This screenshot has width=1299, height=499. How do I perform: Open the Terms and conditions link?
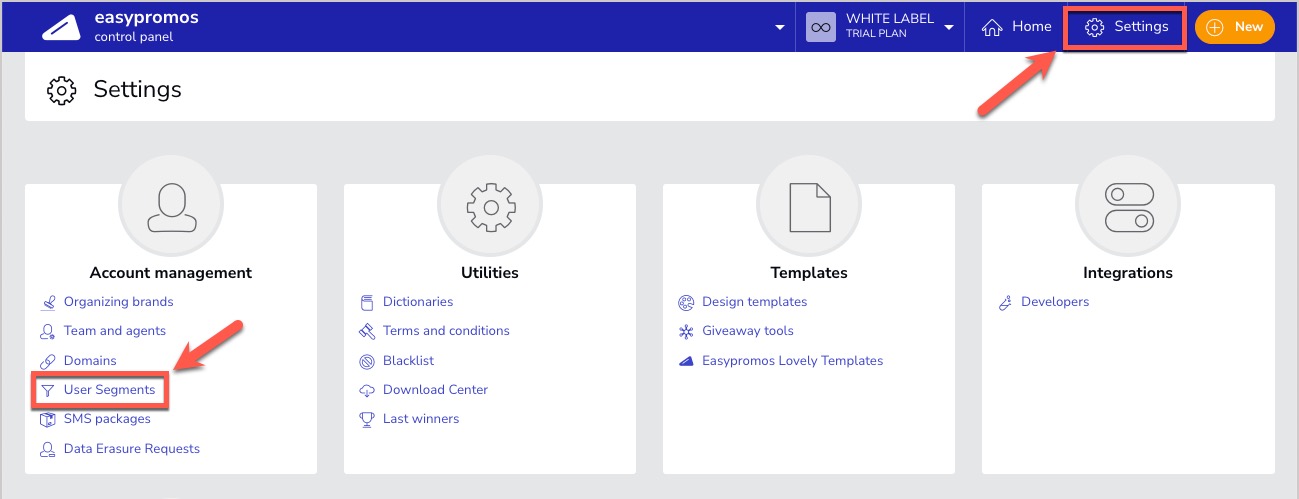446,331
